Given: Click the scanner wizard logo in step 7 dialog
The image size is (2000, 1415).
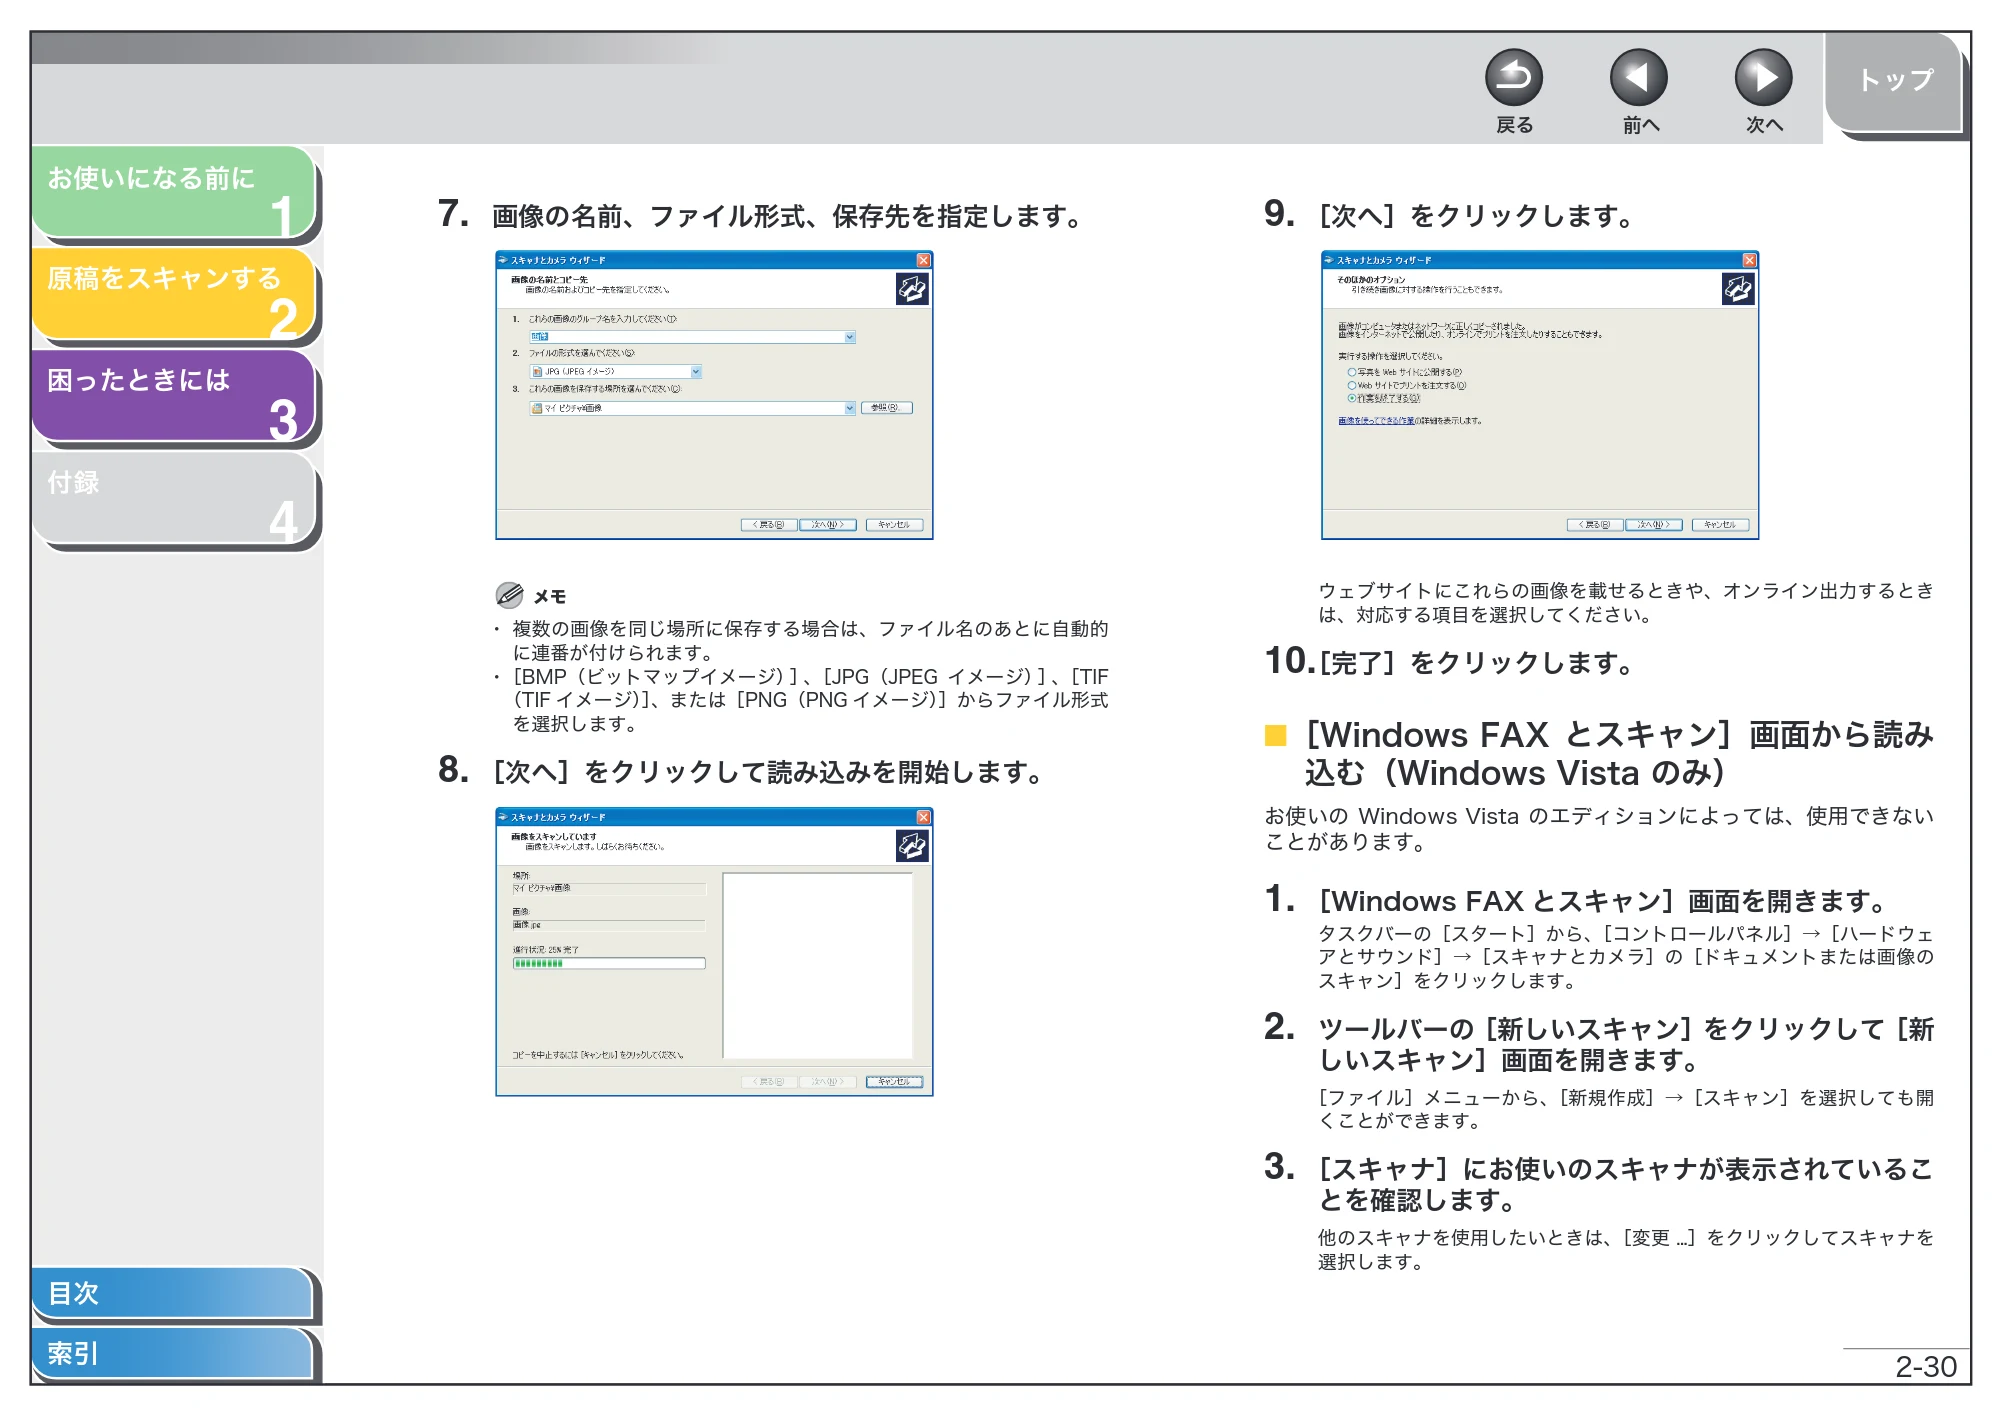Looking at the screenshot, I should click(911, 289).
